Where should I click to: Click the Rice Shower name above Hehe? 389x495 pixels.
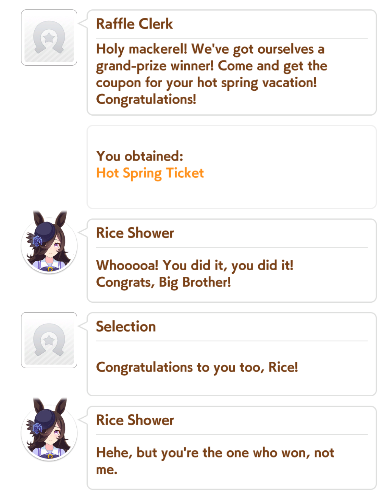135,420
